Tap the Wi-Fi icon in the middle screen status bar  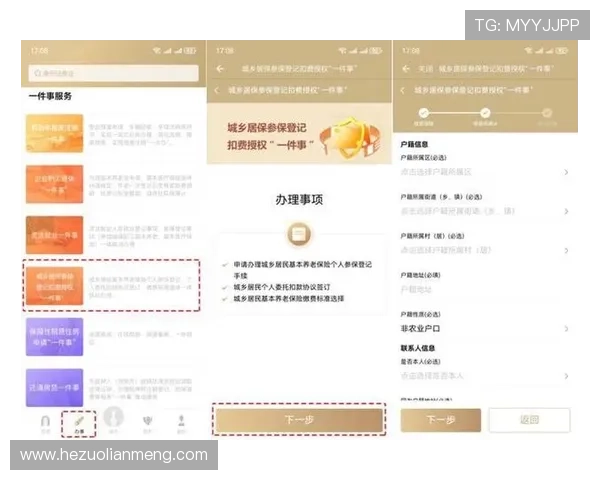click(342, 51)
